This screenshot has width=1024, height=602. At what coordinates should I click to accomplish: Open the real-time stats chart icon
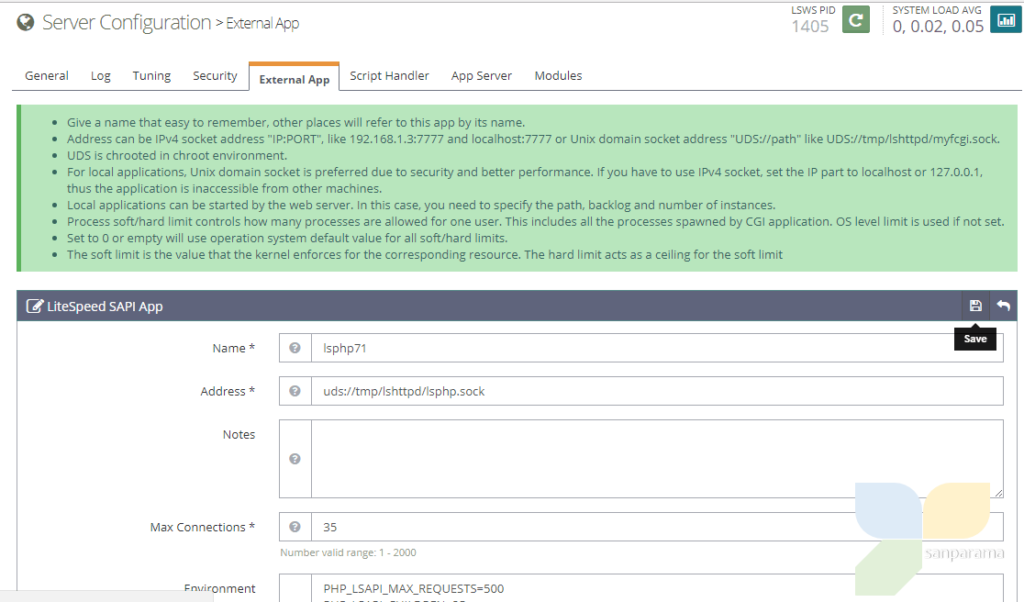tap(1003, 20)
